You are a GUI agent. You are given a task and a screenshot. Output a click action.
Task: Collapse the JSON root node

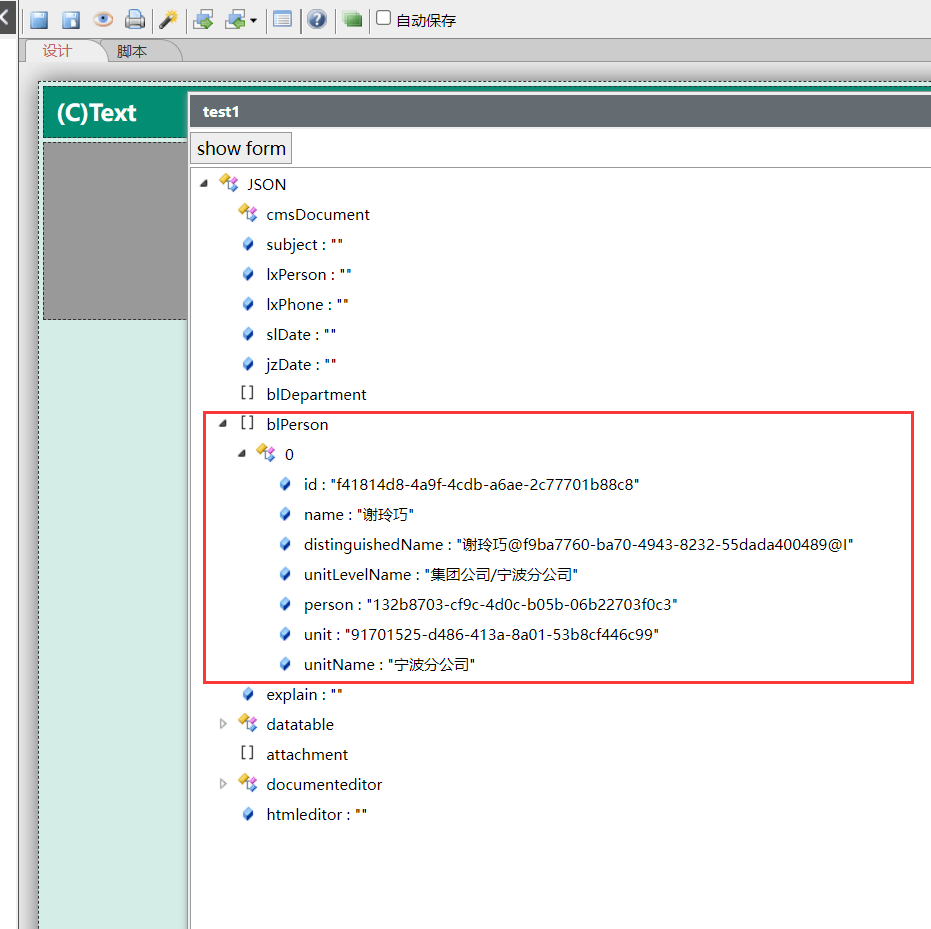(x=204, y=183)
